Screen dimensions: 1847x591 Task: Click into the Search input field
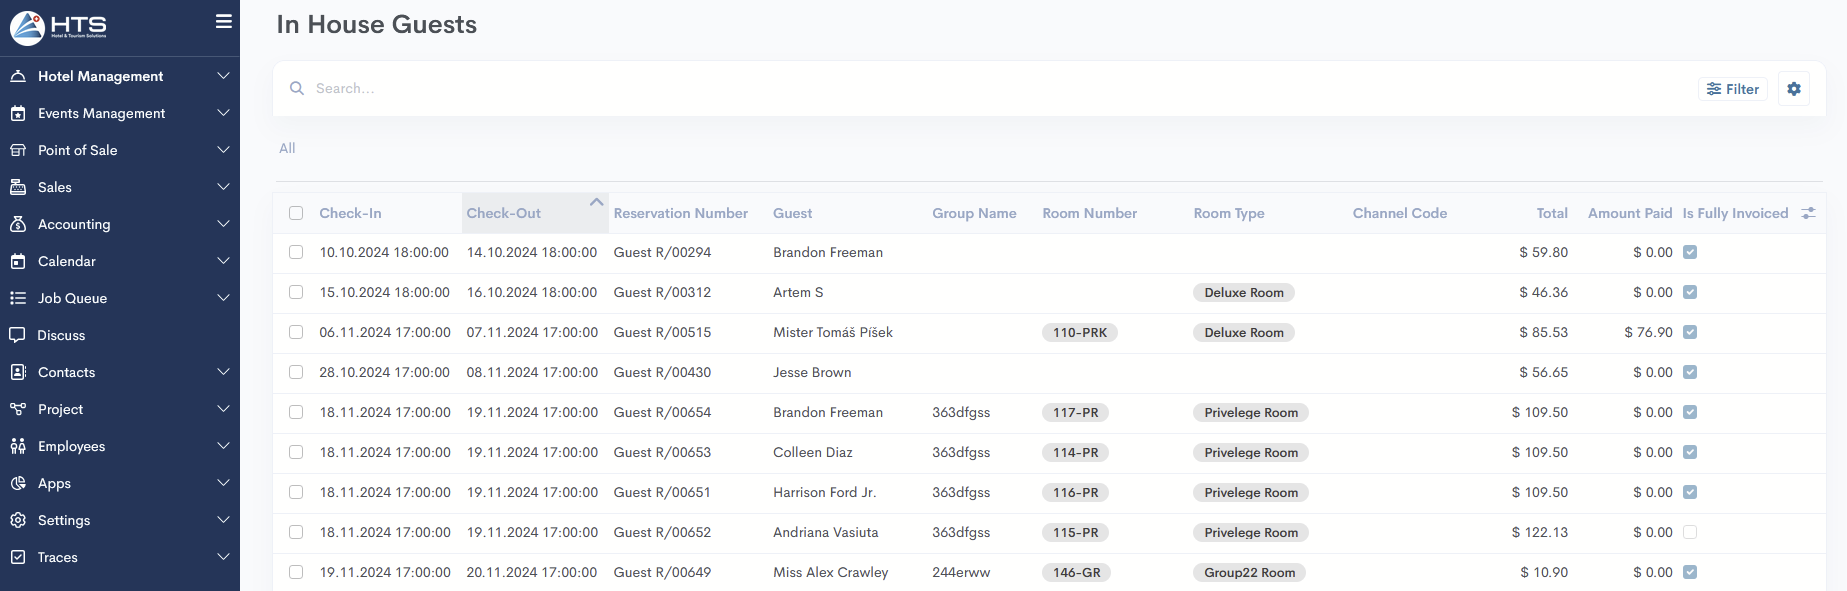(x=900, y=89)
